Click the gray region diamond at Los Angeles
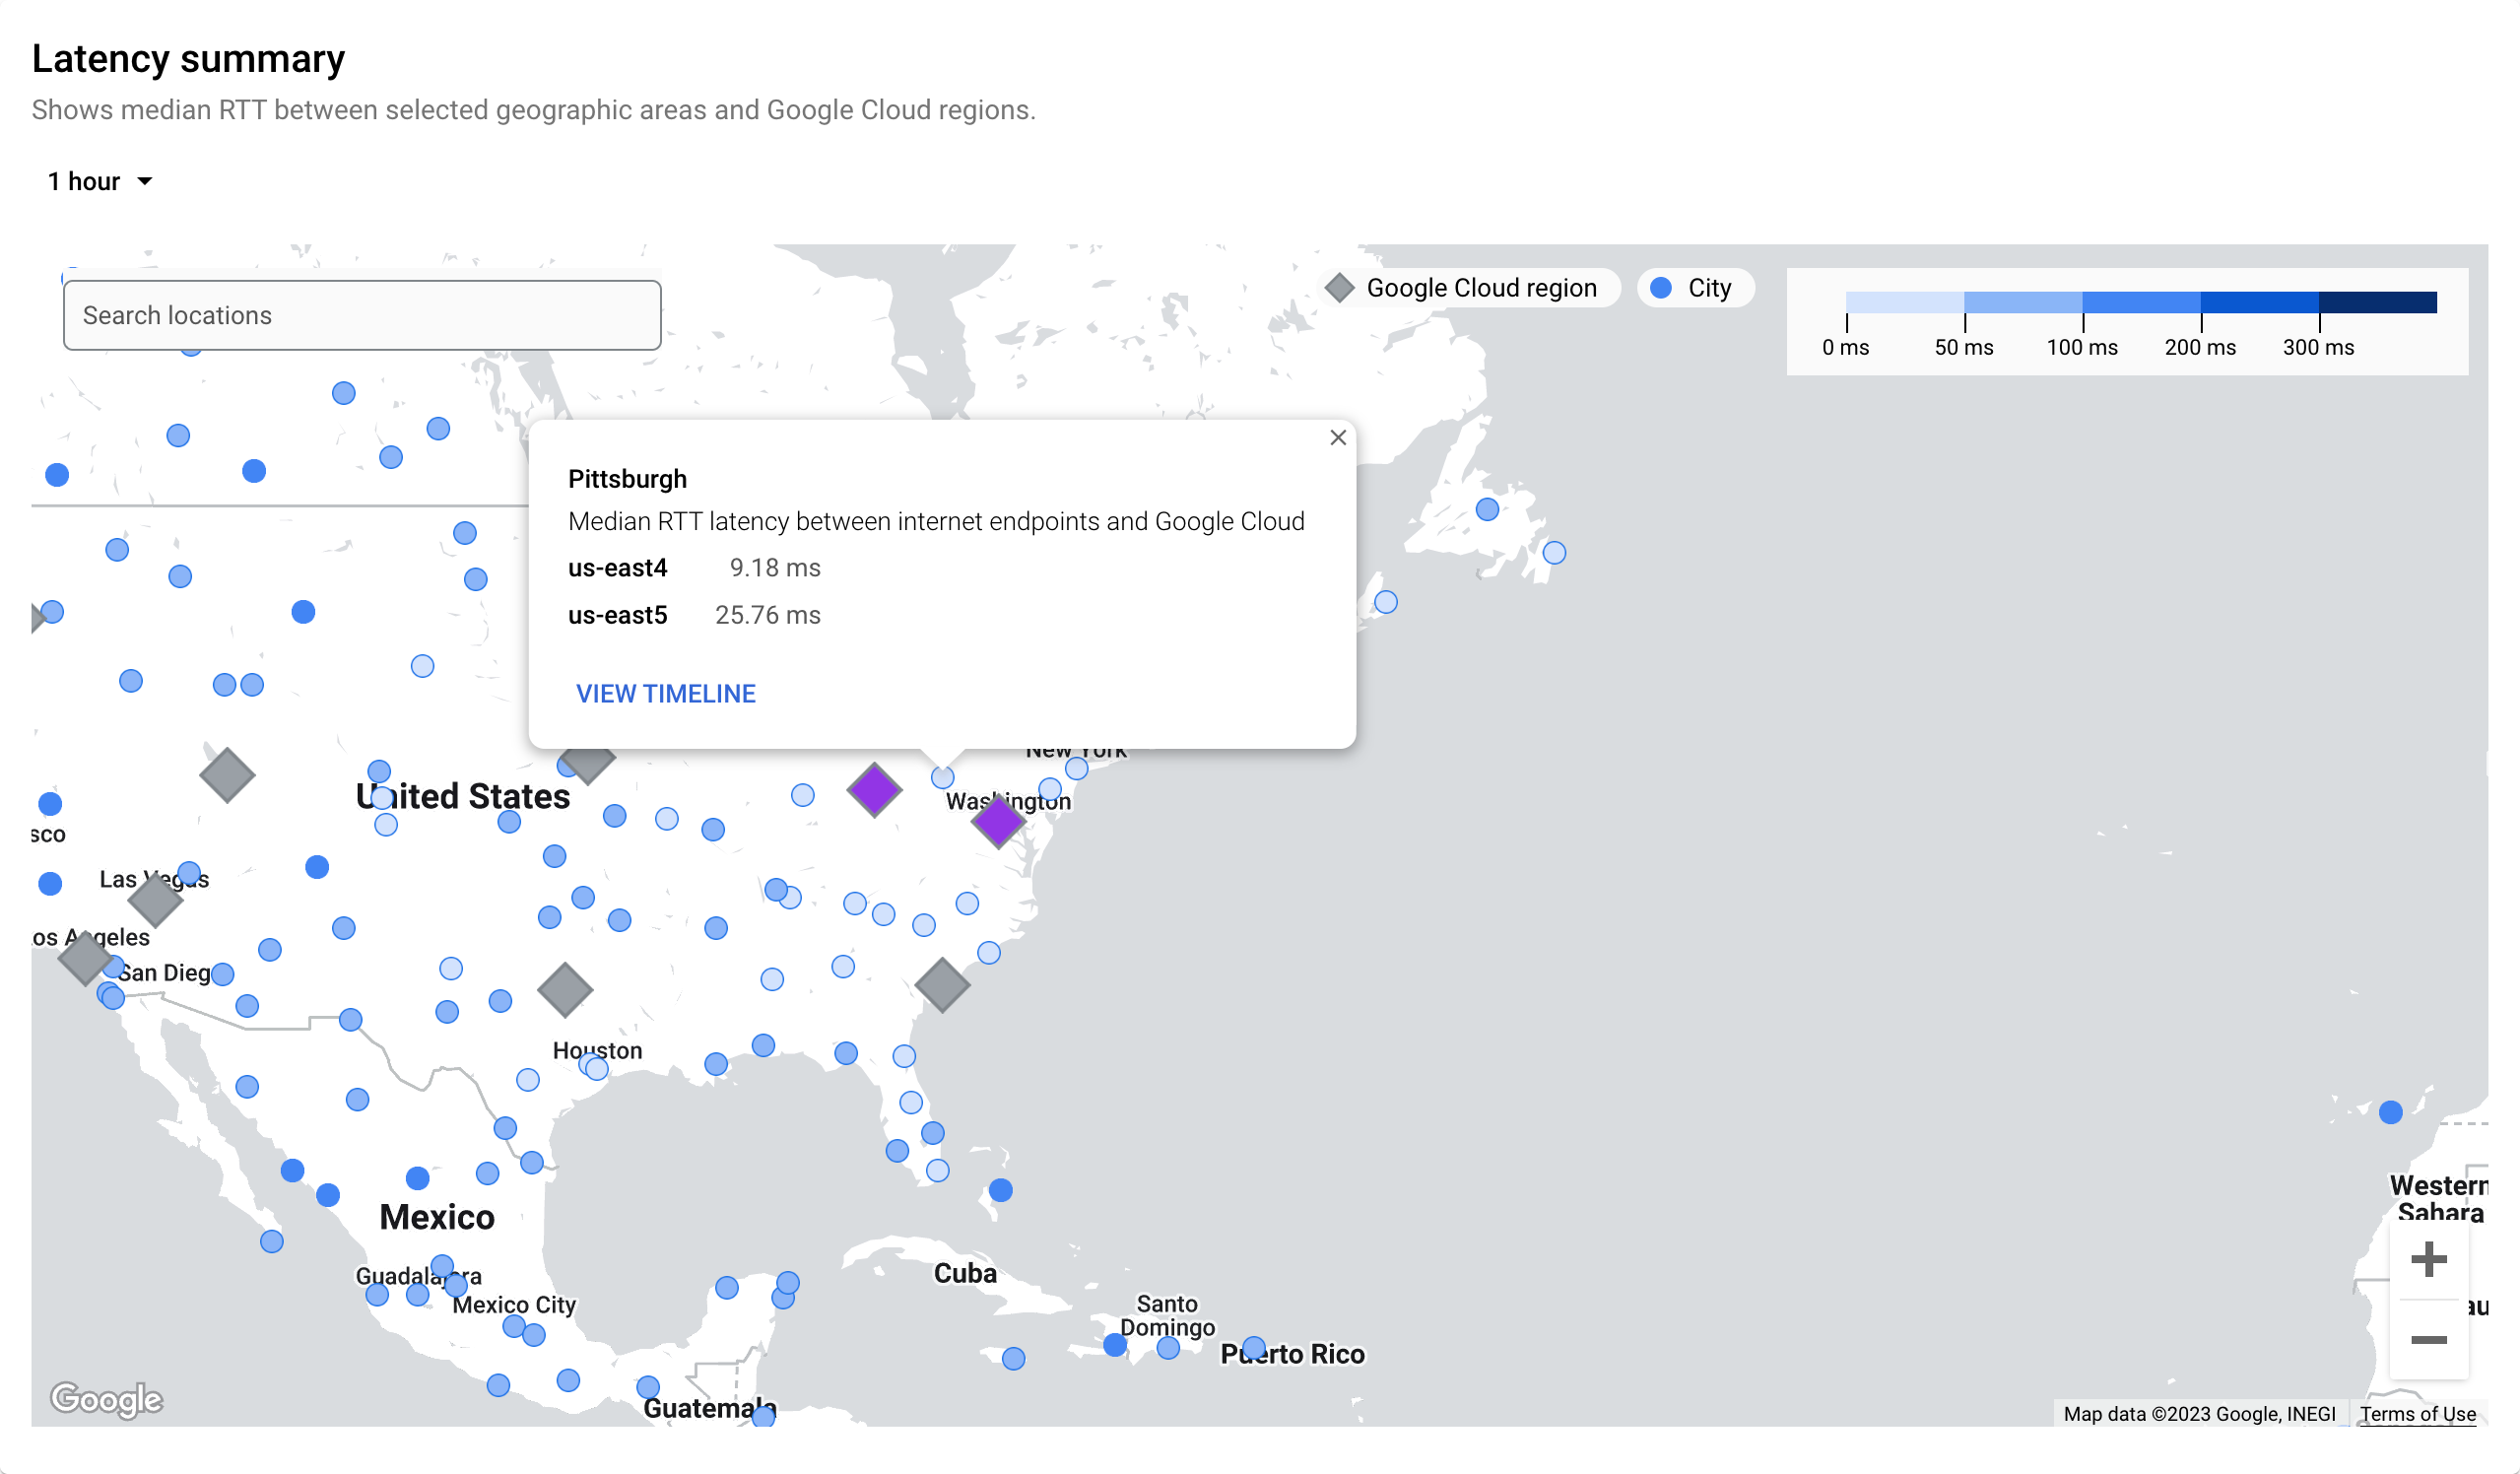 pyautogui.click(x=84, y=958)
